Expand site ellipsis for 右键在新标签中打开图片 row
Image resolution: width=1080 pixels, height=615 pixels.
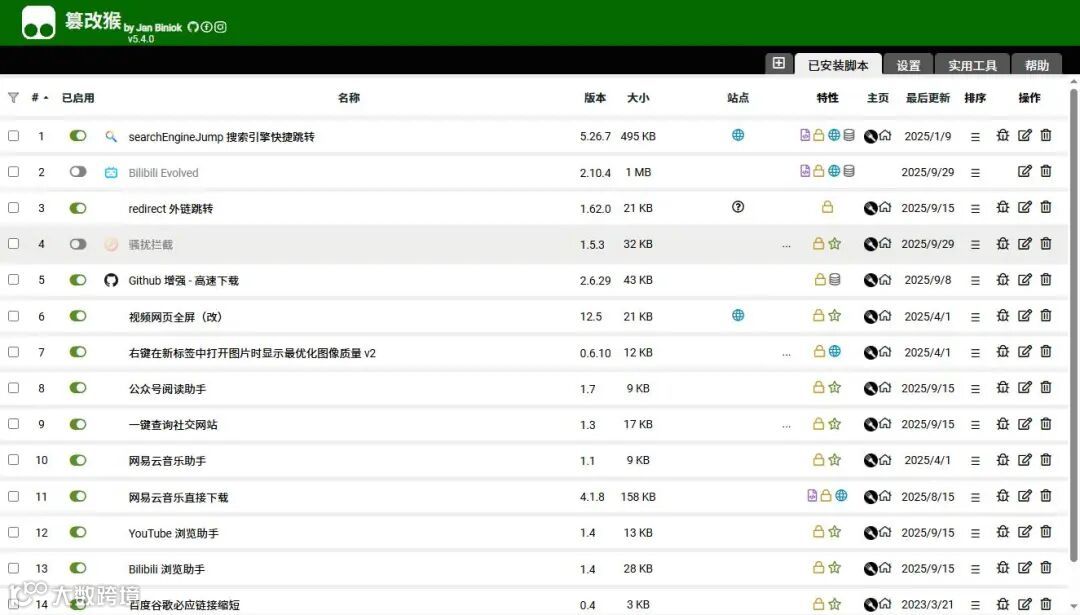[x=787, y=353]
